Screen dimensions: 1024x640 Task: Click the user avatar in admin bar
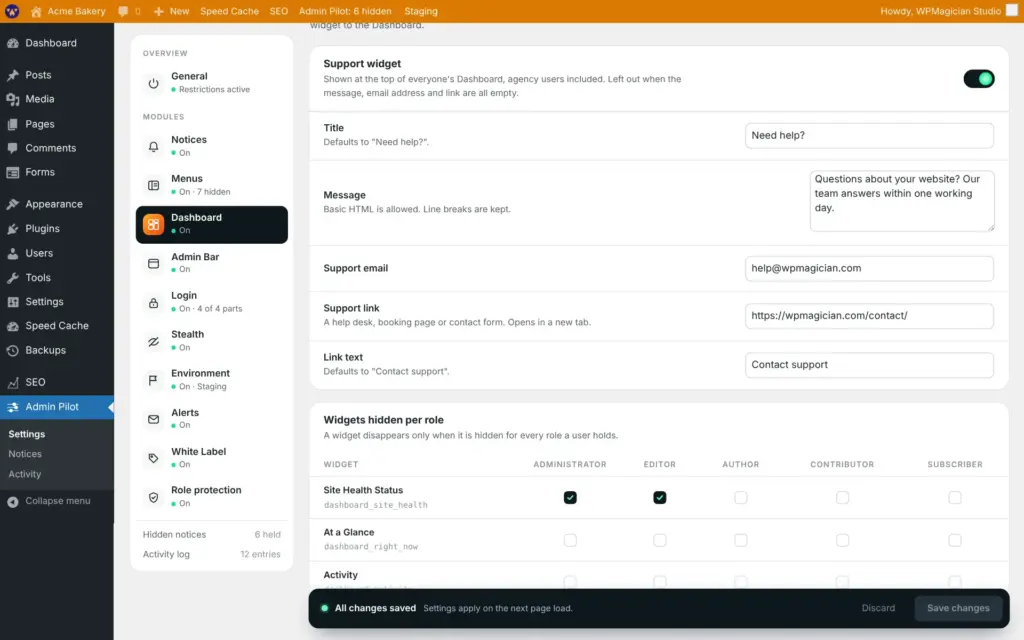tap(1012, 10)
